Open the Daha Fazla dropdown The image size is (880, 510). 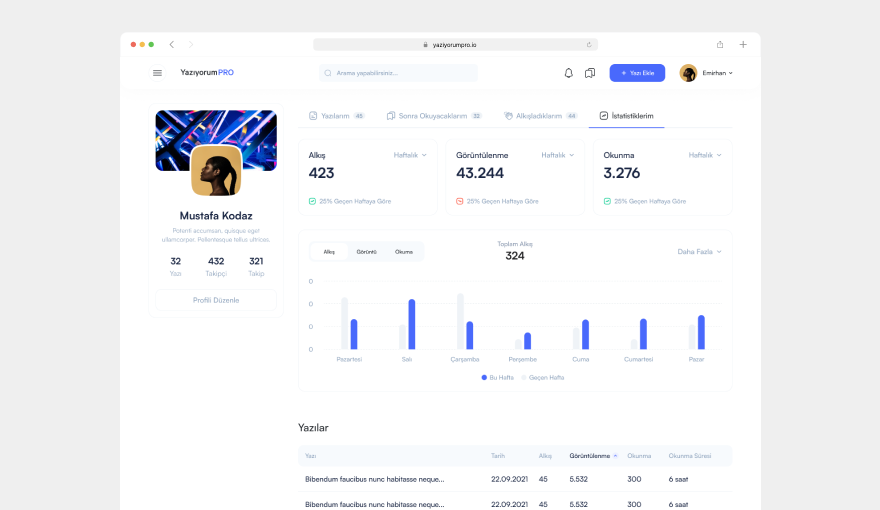[699, 252]
